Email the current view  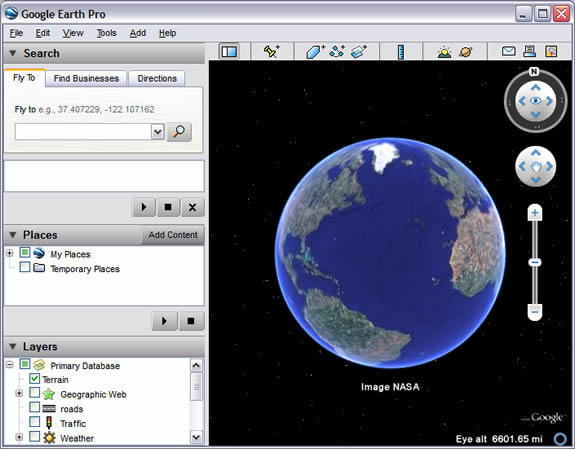[x=509, y=51]
